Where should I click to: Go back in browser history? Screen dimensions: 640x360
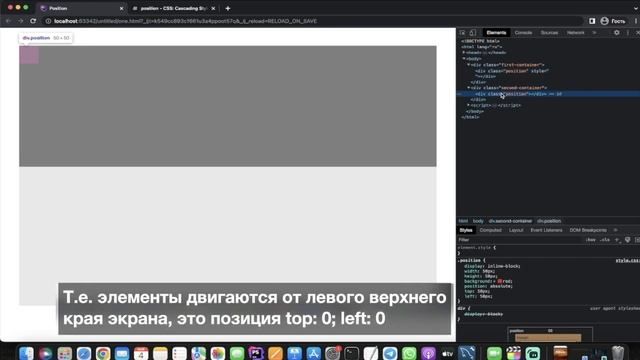pyautogui.click(x=8, y=21)
